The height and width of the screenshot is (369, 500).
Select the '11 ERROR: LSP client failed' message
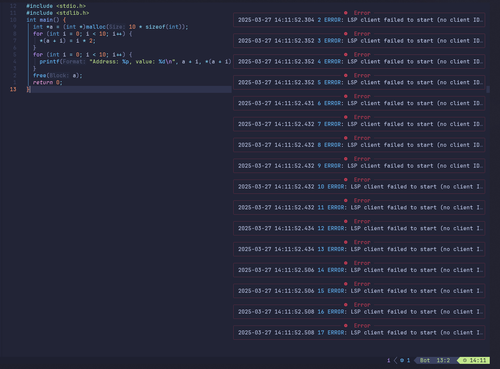360,207
